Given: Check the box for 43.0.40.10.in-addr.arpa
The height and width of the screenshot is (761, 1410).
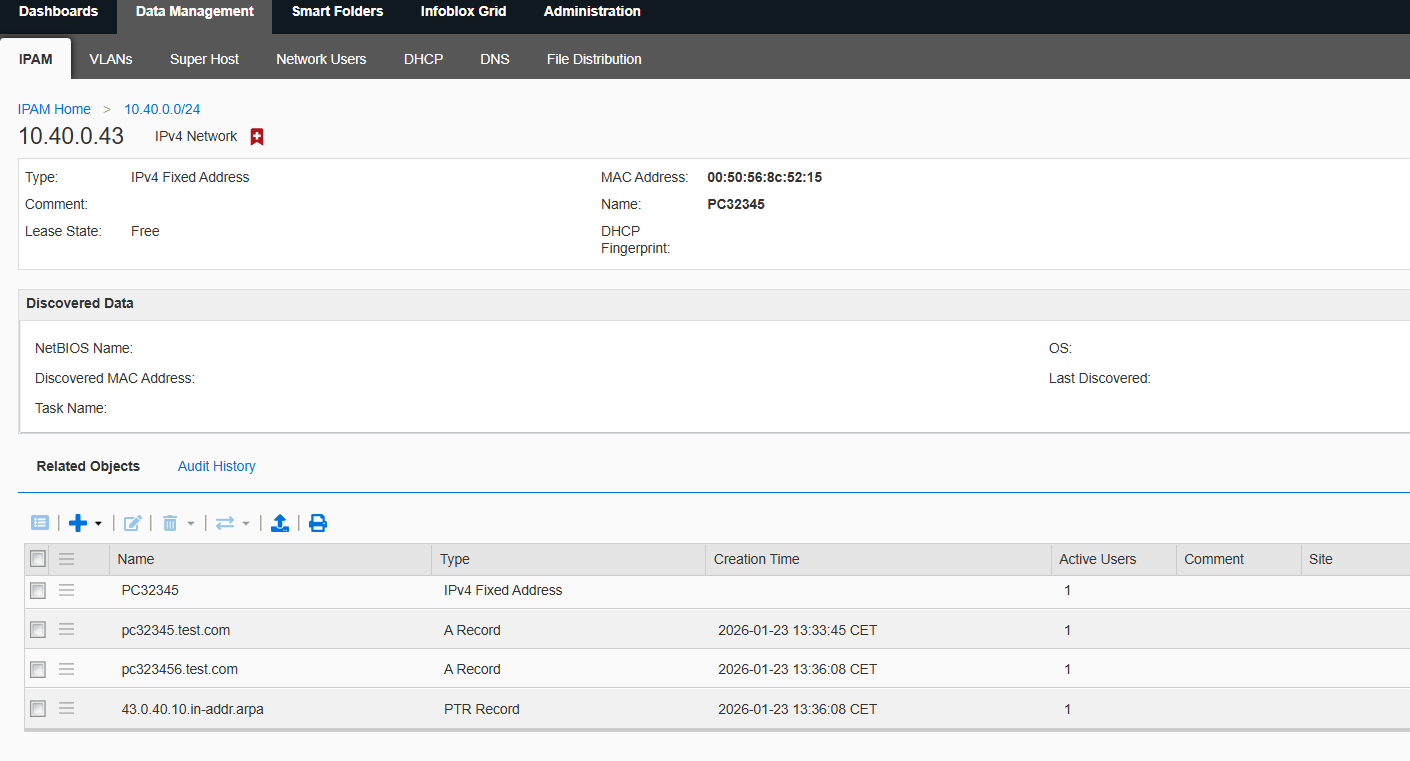Looking at the screenshot, I should (x=38, y=709).
